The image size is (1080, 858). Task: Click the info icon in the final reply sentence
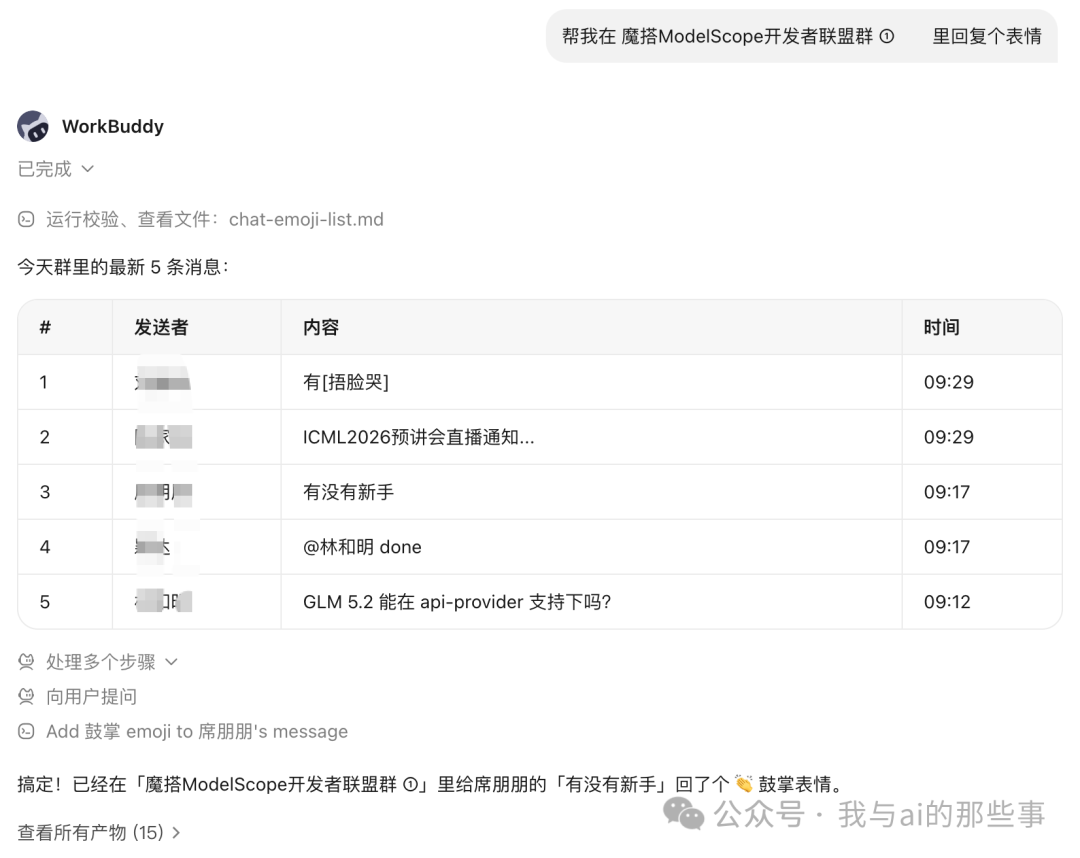tap(411, 784)
